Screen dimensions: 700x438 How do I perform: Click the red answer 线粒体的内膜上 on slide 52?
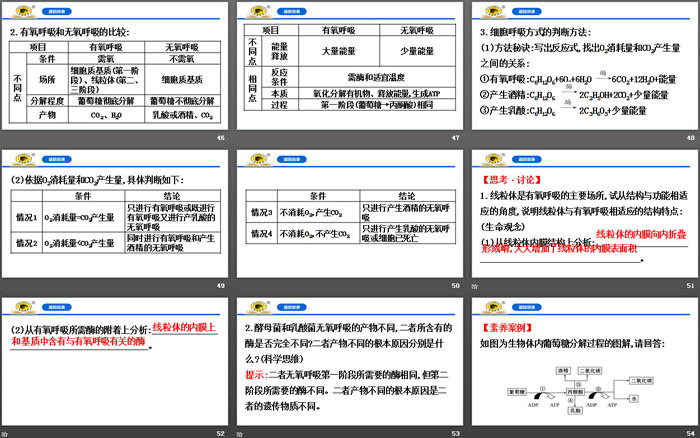tap(184, 327)
